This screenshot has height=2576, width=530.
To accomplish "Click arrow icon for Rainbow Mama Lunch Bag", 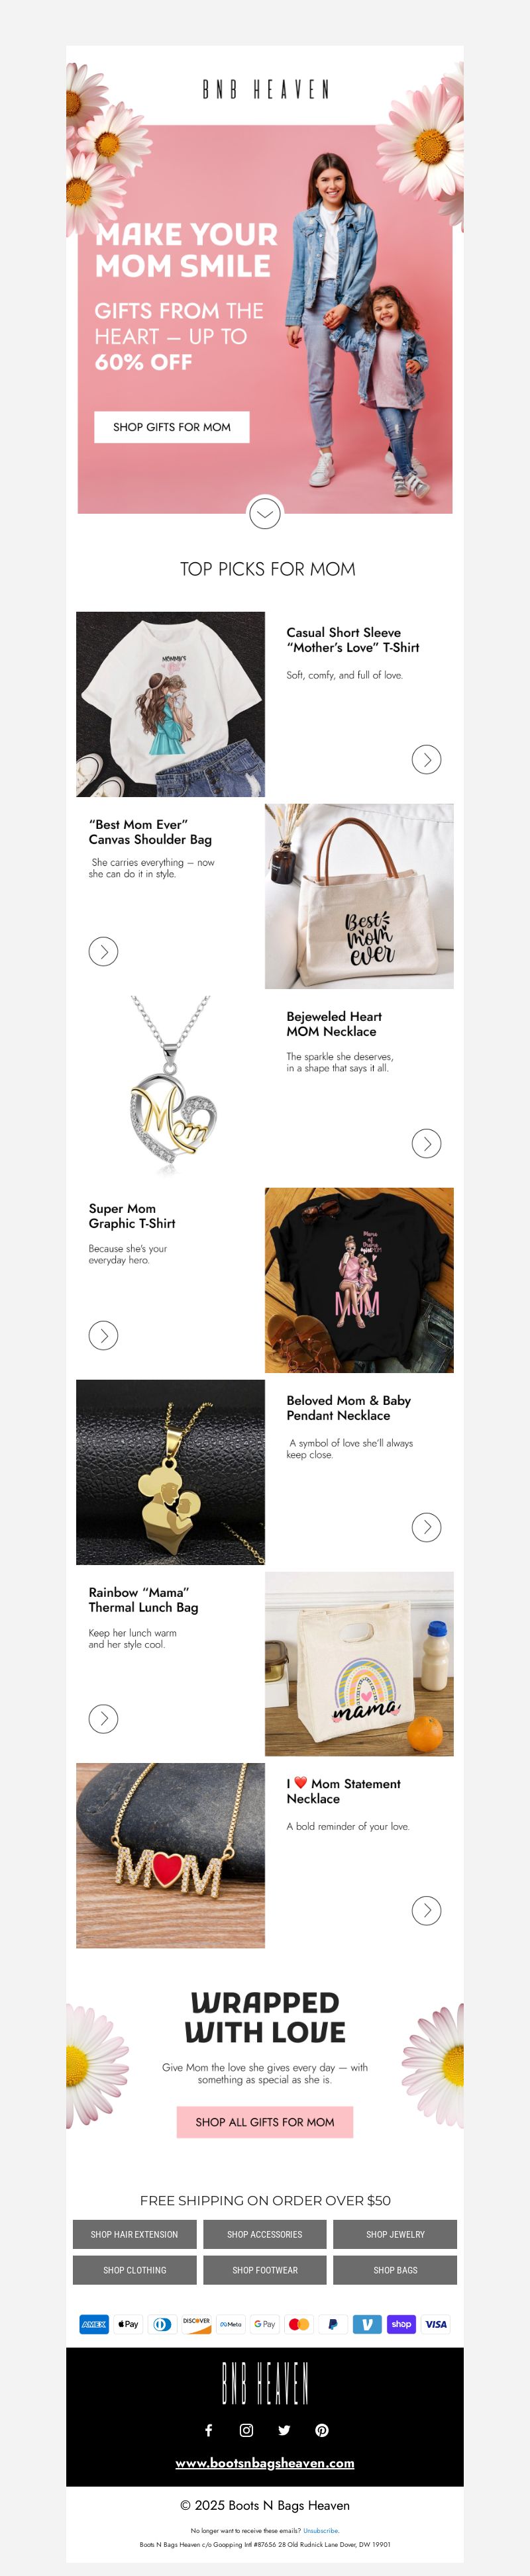I will [103, 1718].
